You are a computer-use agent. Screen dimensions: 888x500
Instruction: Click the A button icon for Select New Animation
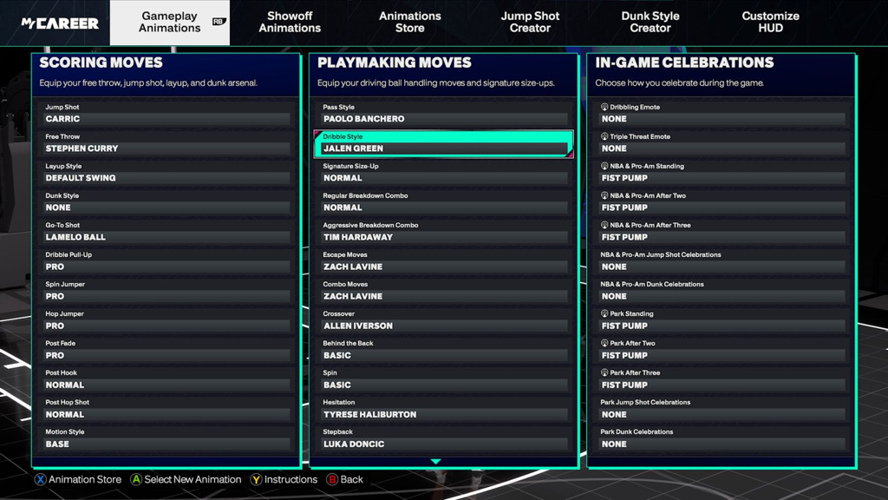136,479
